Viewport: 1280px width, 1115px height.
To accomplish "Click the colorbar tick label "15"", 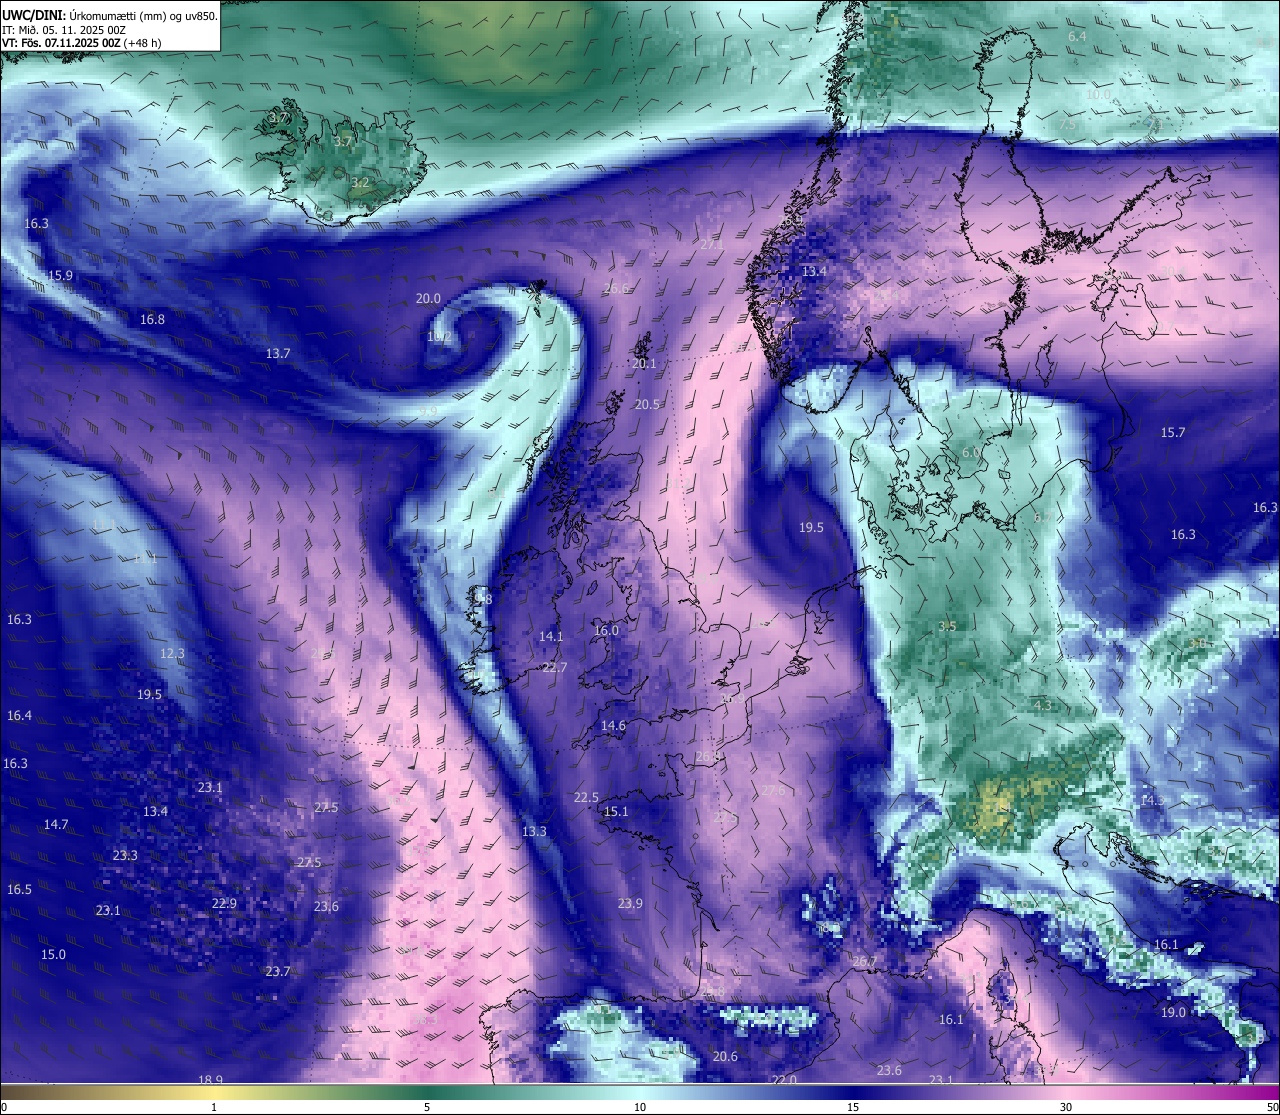I will pos(853,1107).
